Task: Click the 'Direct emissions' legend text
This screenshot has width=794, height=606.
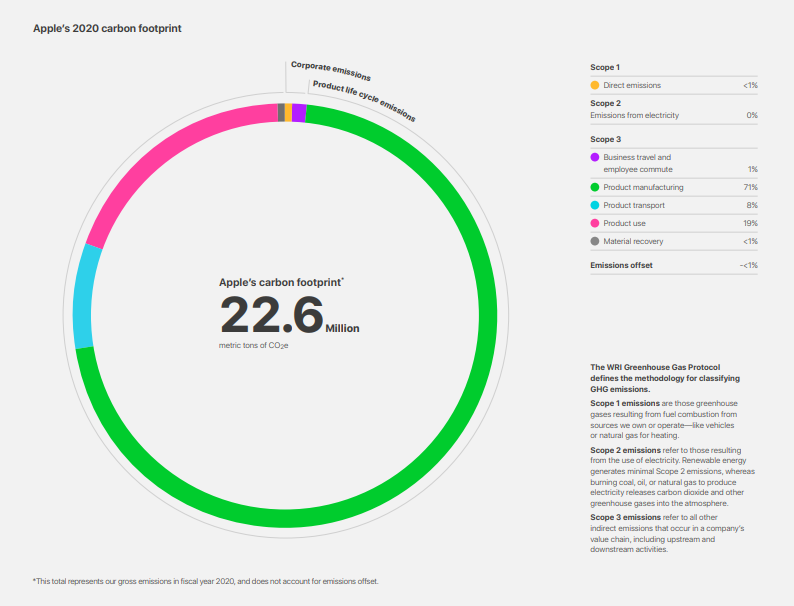Action: coord(632,85)
